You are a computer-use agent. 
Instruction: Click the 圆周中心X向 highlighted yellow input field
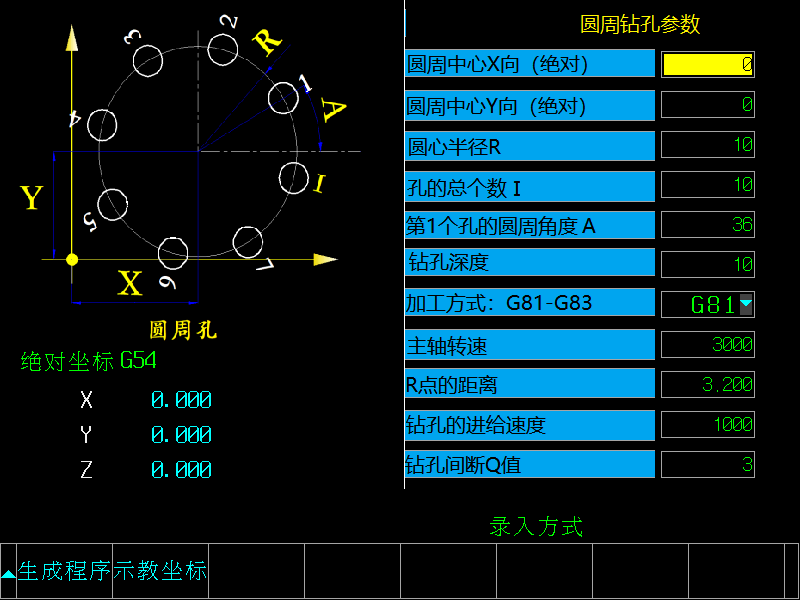click(707, 64)
